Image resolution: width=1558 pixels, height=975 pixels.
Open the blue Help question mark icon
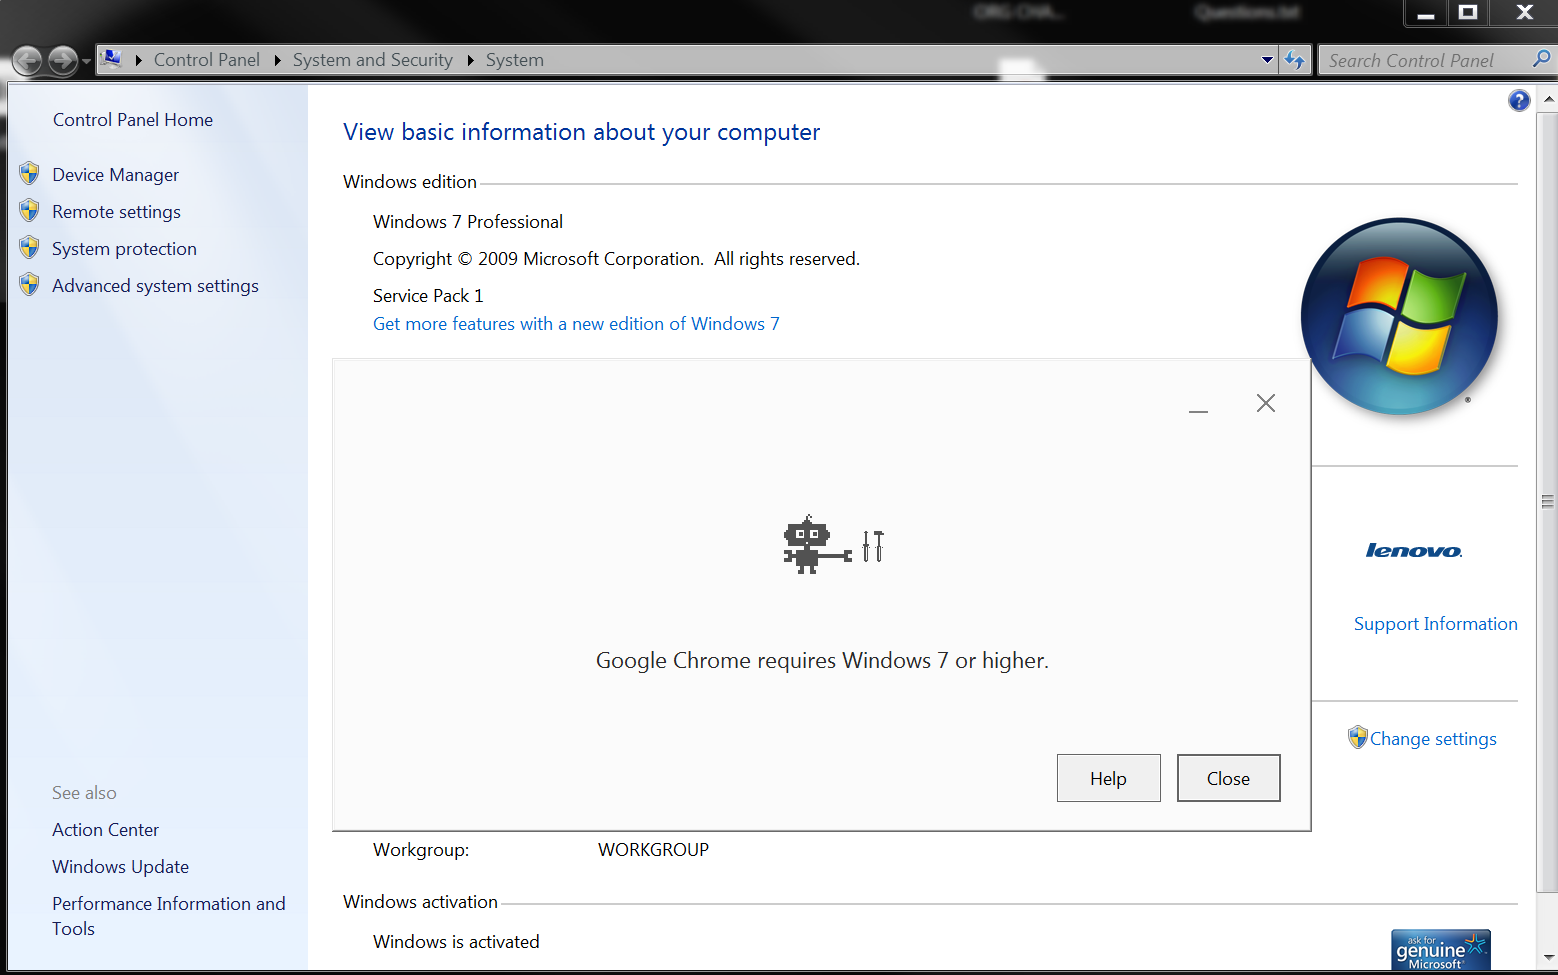pos(1519,101)
